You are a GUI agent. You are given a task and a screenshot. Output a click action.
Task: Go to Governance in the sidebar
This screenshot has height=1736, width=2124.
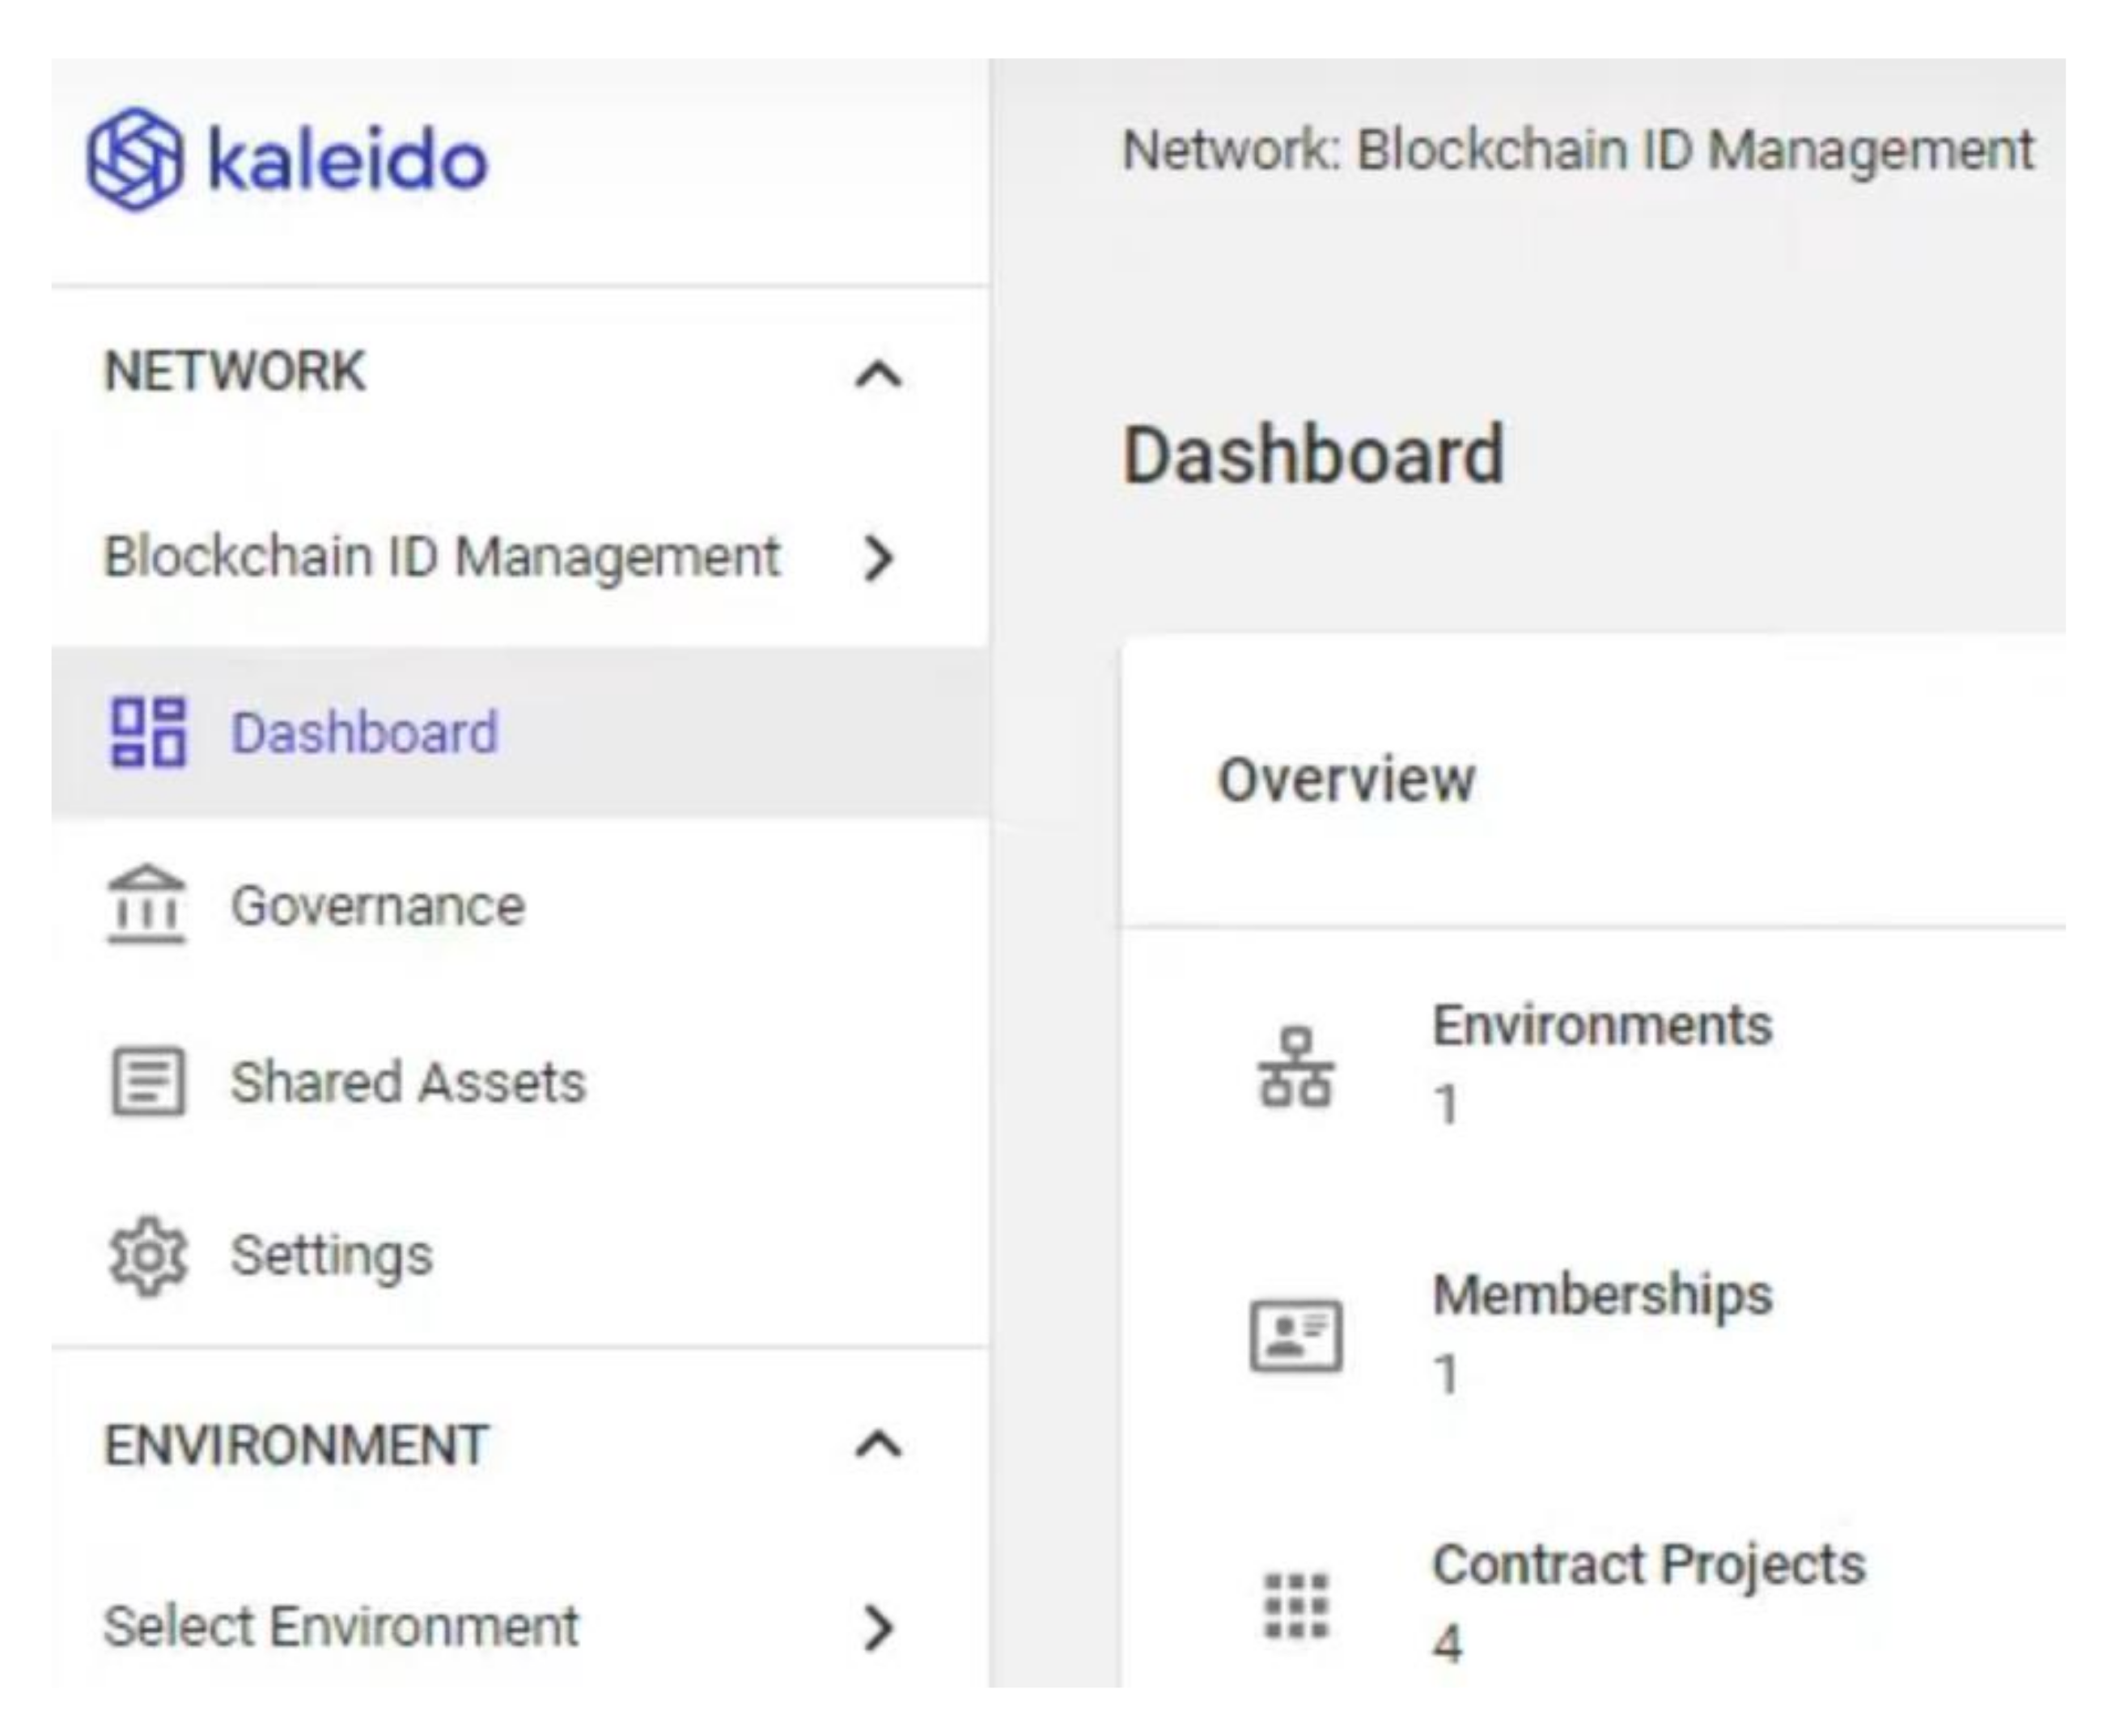click(x=378, y=907)
